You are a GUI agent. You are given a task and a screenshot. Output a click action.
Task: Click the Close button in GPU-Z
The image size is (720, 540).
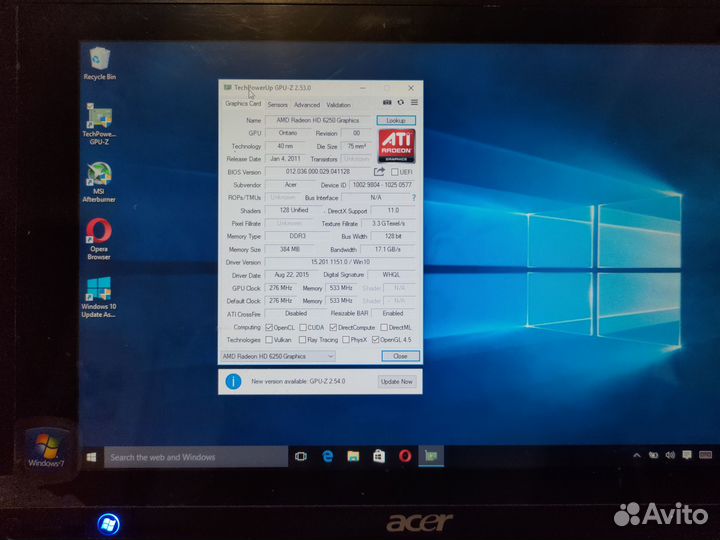[x=400, y=356]
